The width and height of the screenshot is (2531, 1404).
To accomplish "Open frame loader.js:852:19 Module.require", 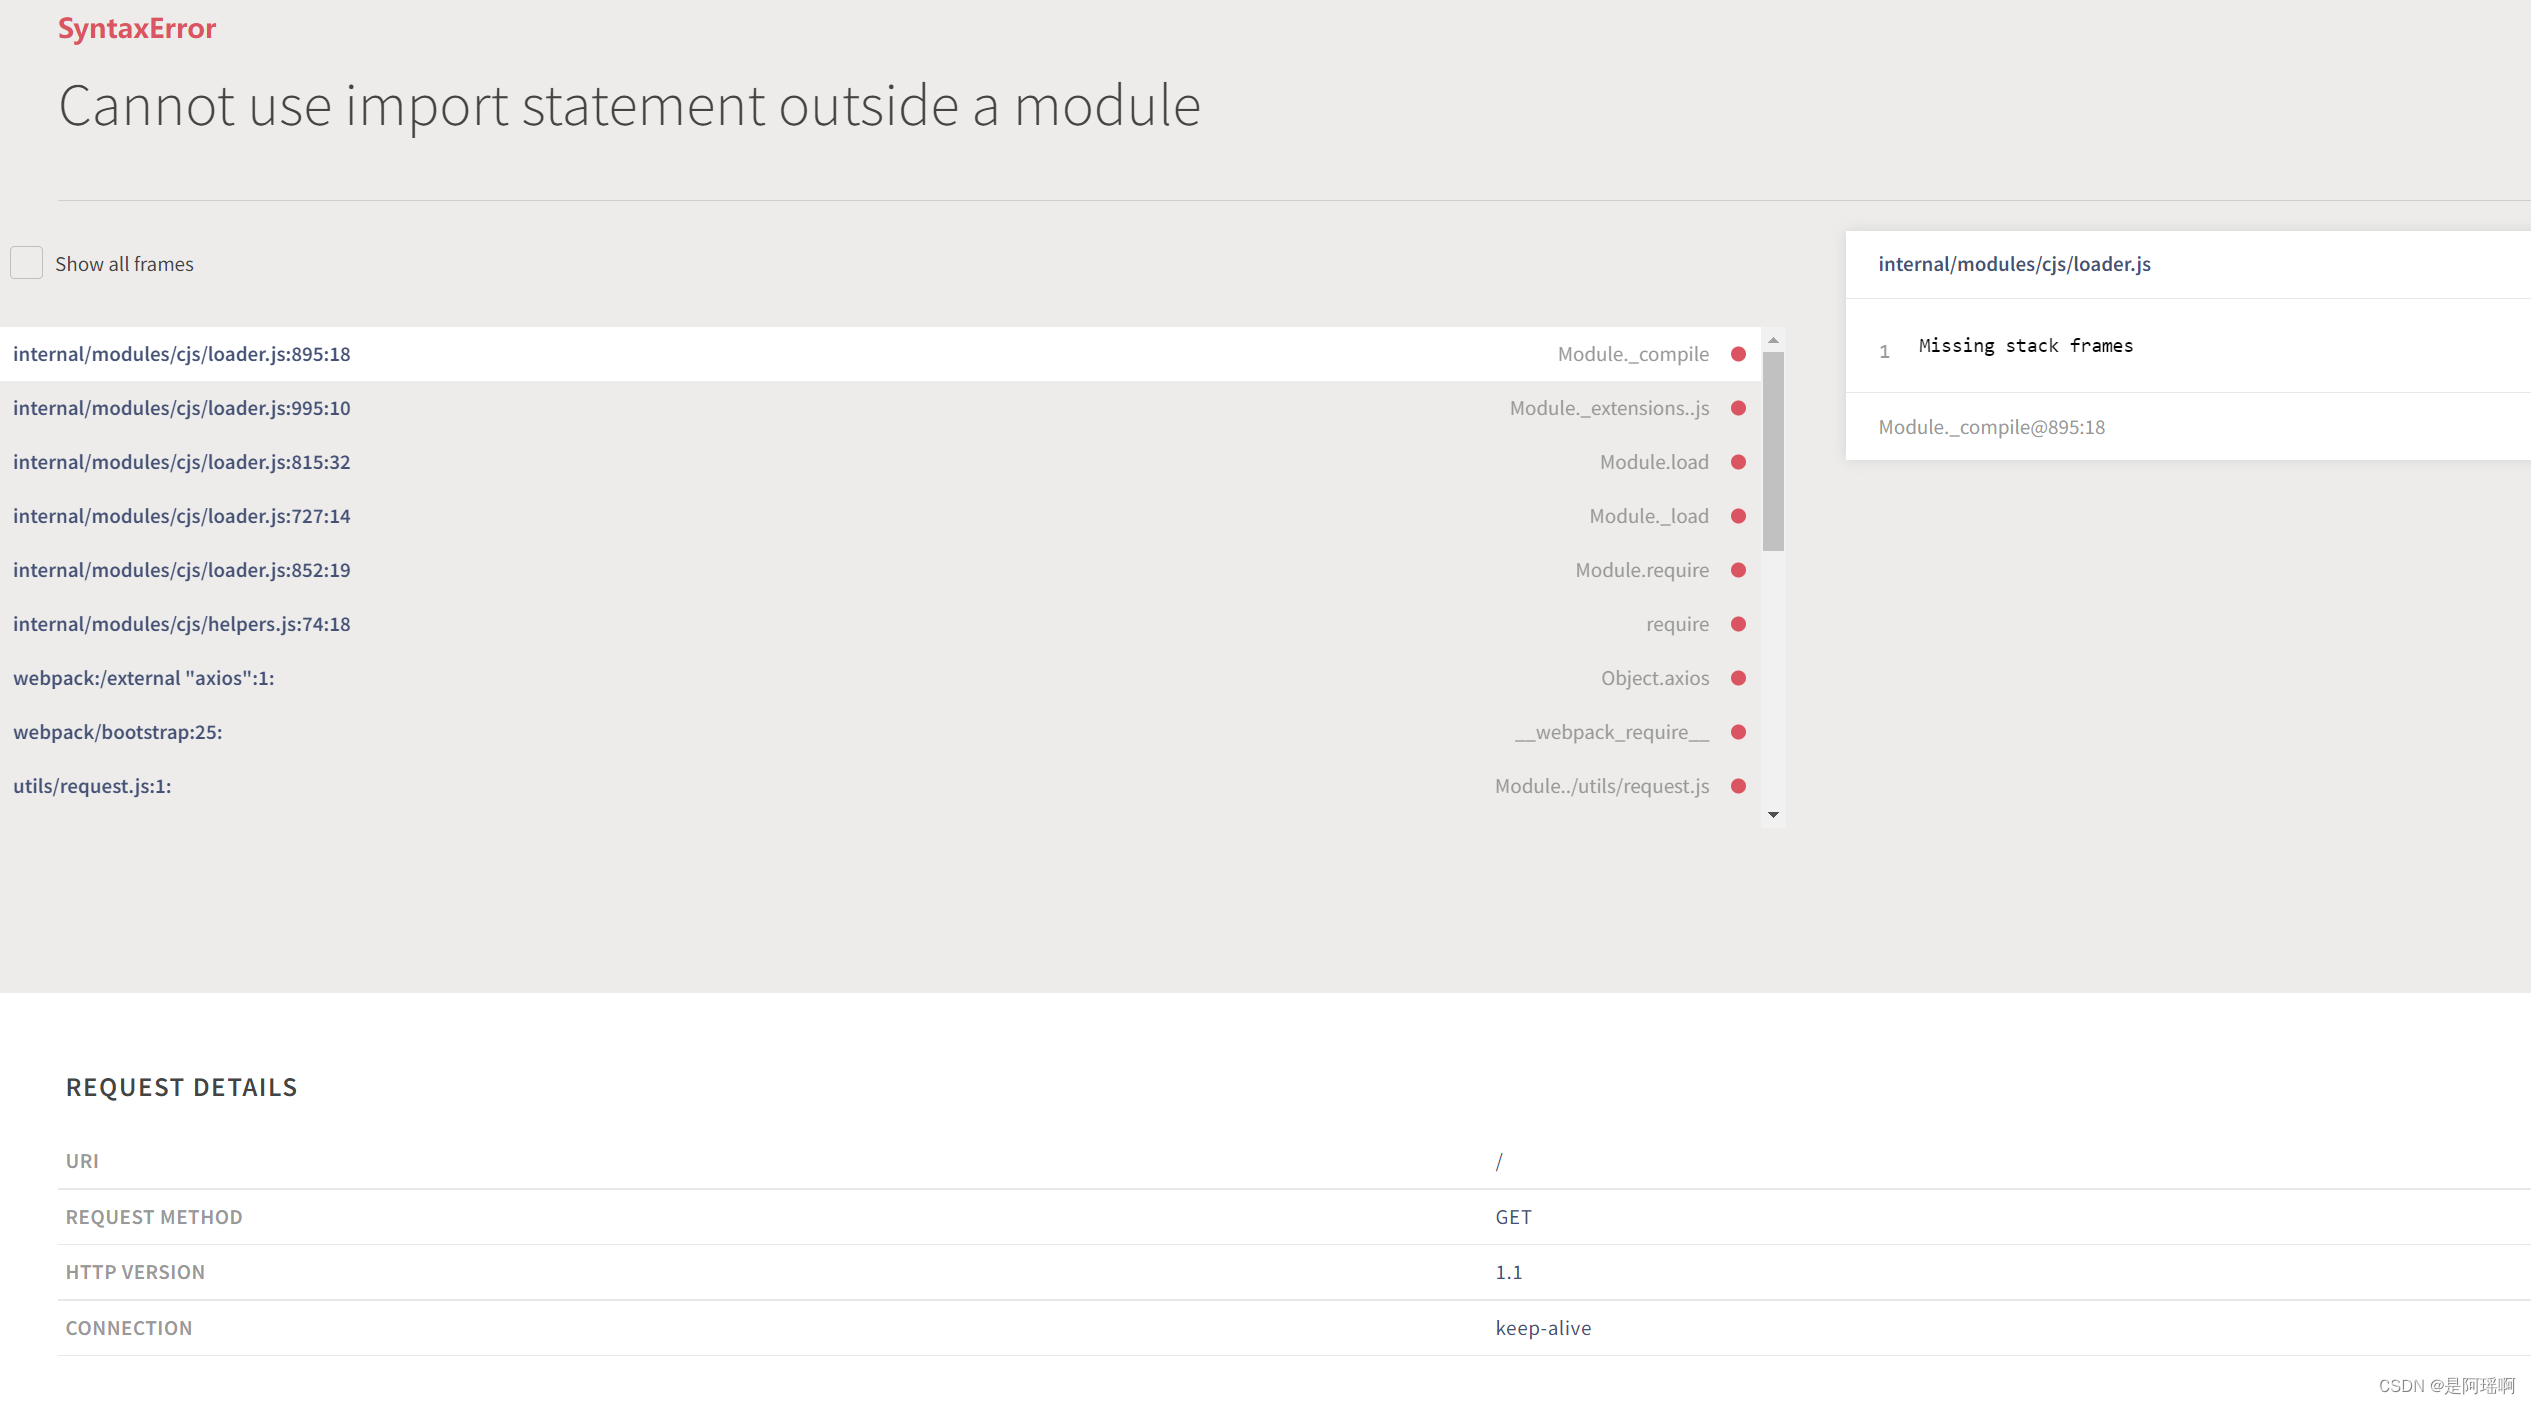I will (880, 570).
